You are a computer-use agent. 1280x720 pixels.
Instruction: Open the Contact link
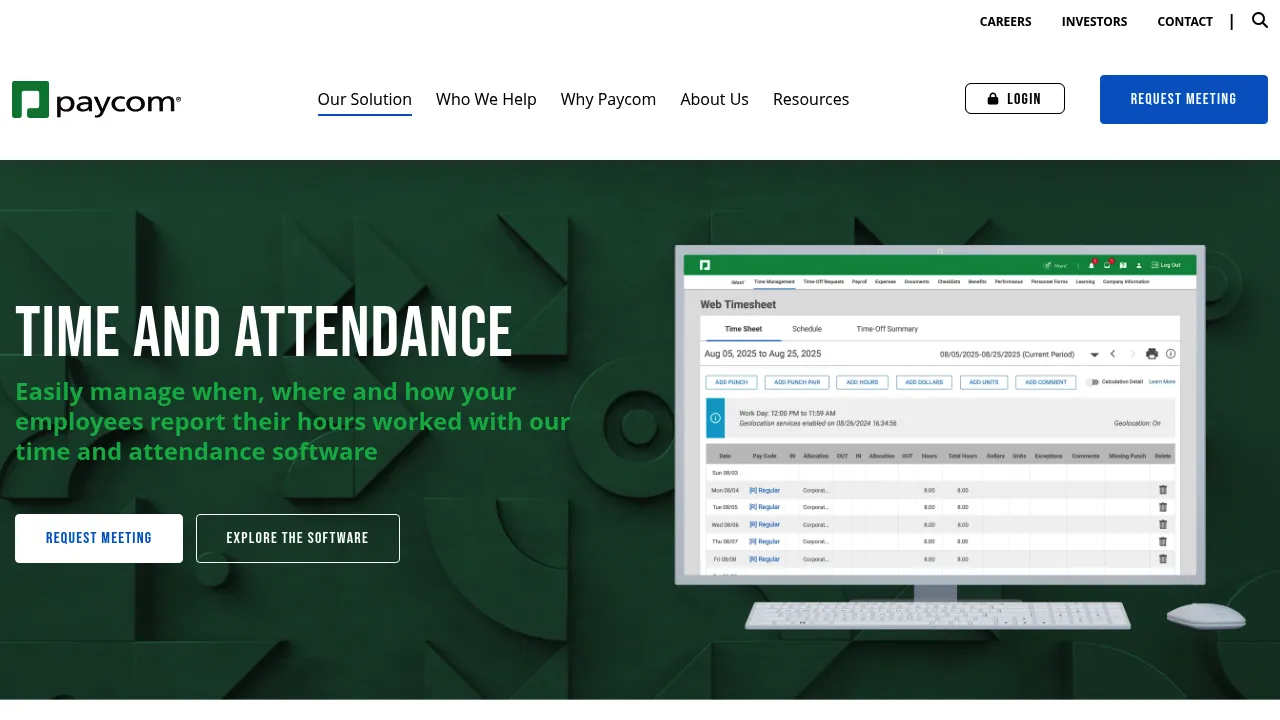pos(1185,21)
